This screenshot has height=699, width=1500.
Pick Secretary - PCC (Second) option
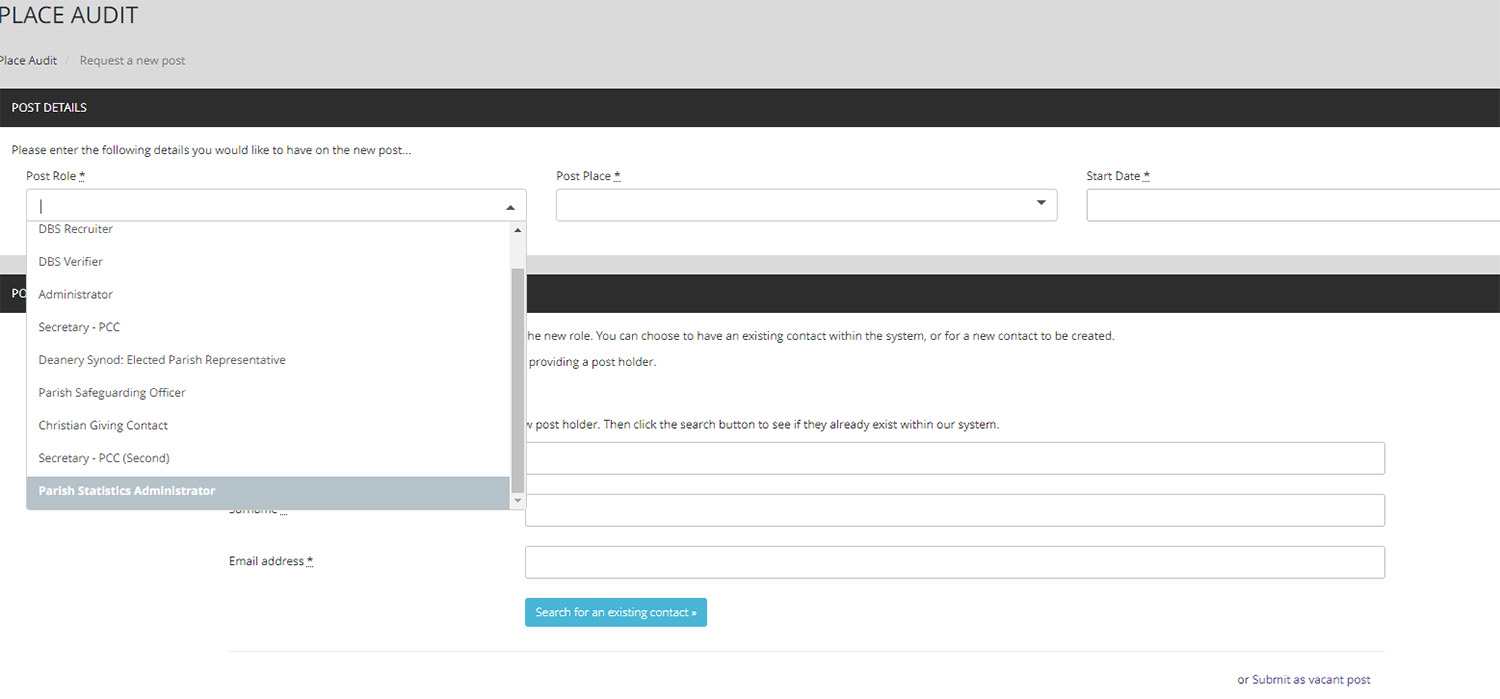click(x=104, y=458)
